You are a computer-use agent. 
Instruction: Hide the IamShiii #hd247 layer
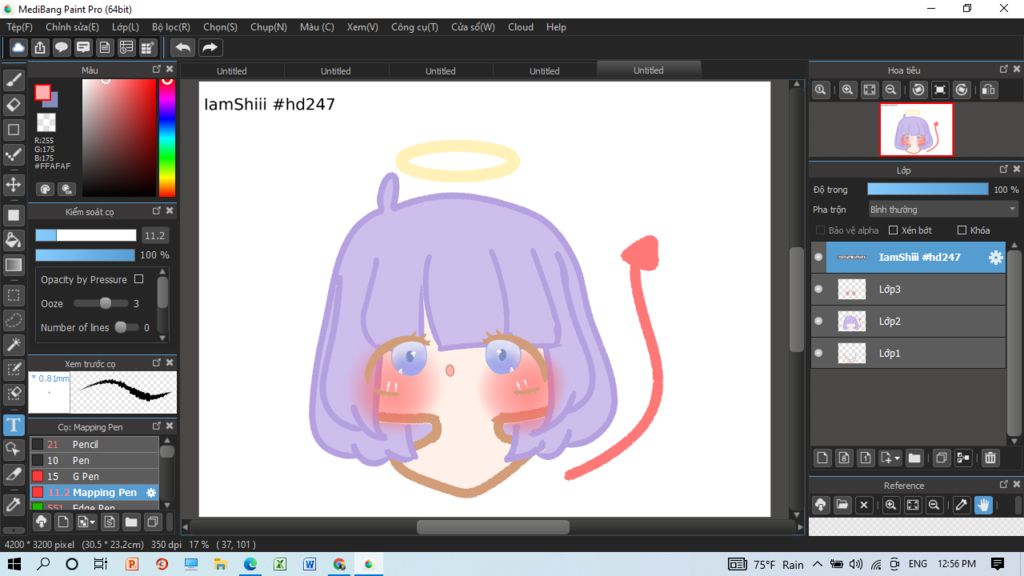[x=818, y=257]
